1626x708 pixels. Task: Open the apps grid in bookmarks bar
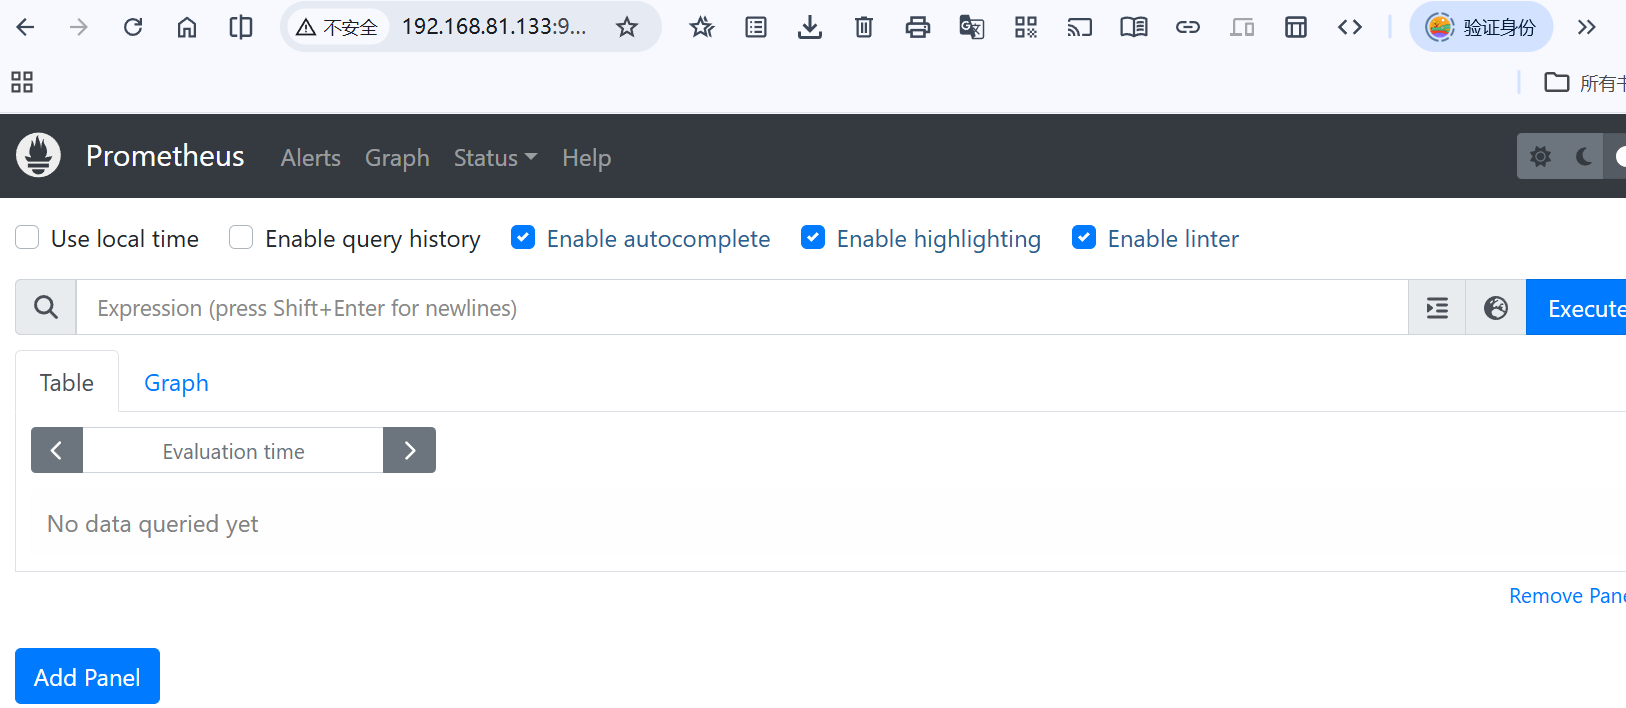pos(22,82)
